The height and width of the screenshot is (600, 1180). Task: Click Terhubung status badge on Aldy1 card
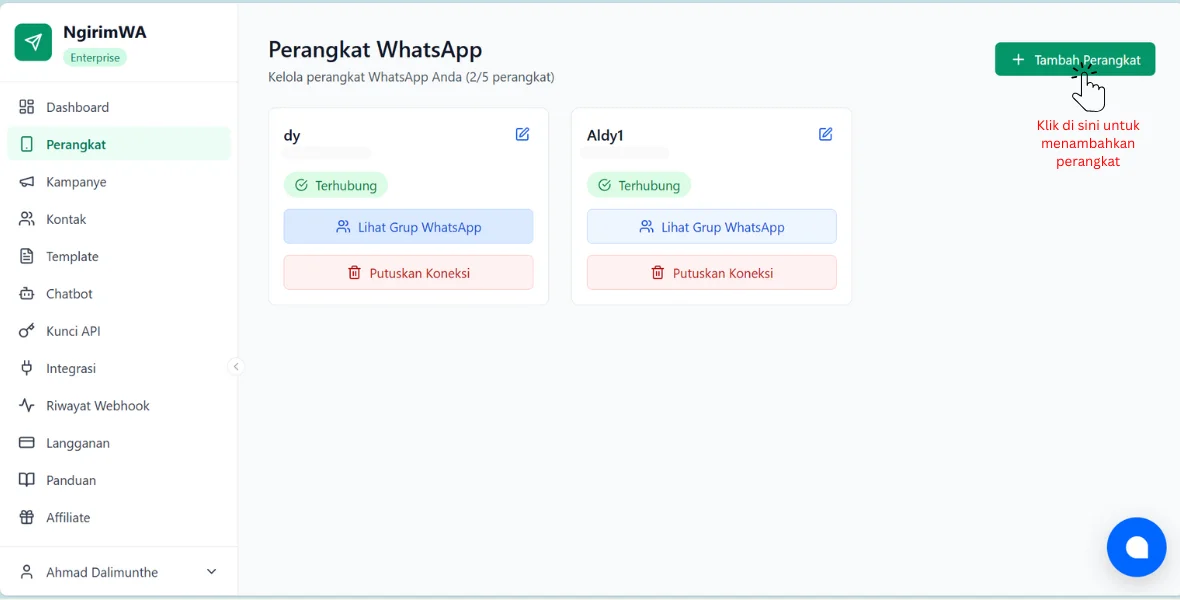click(x=639, y=185)
